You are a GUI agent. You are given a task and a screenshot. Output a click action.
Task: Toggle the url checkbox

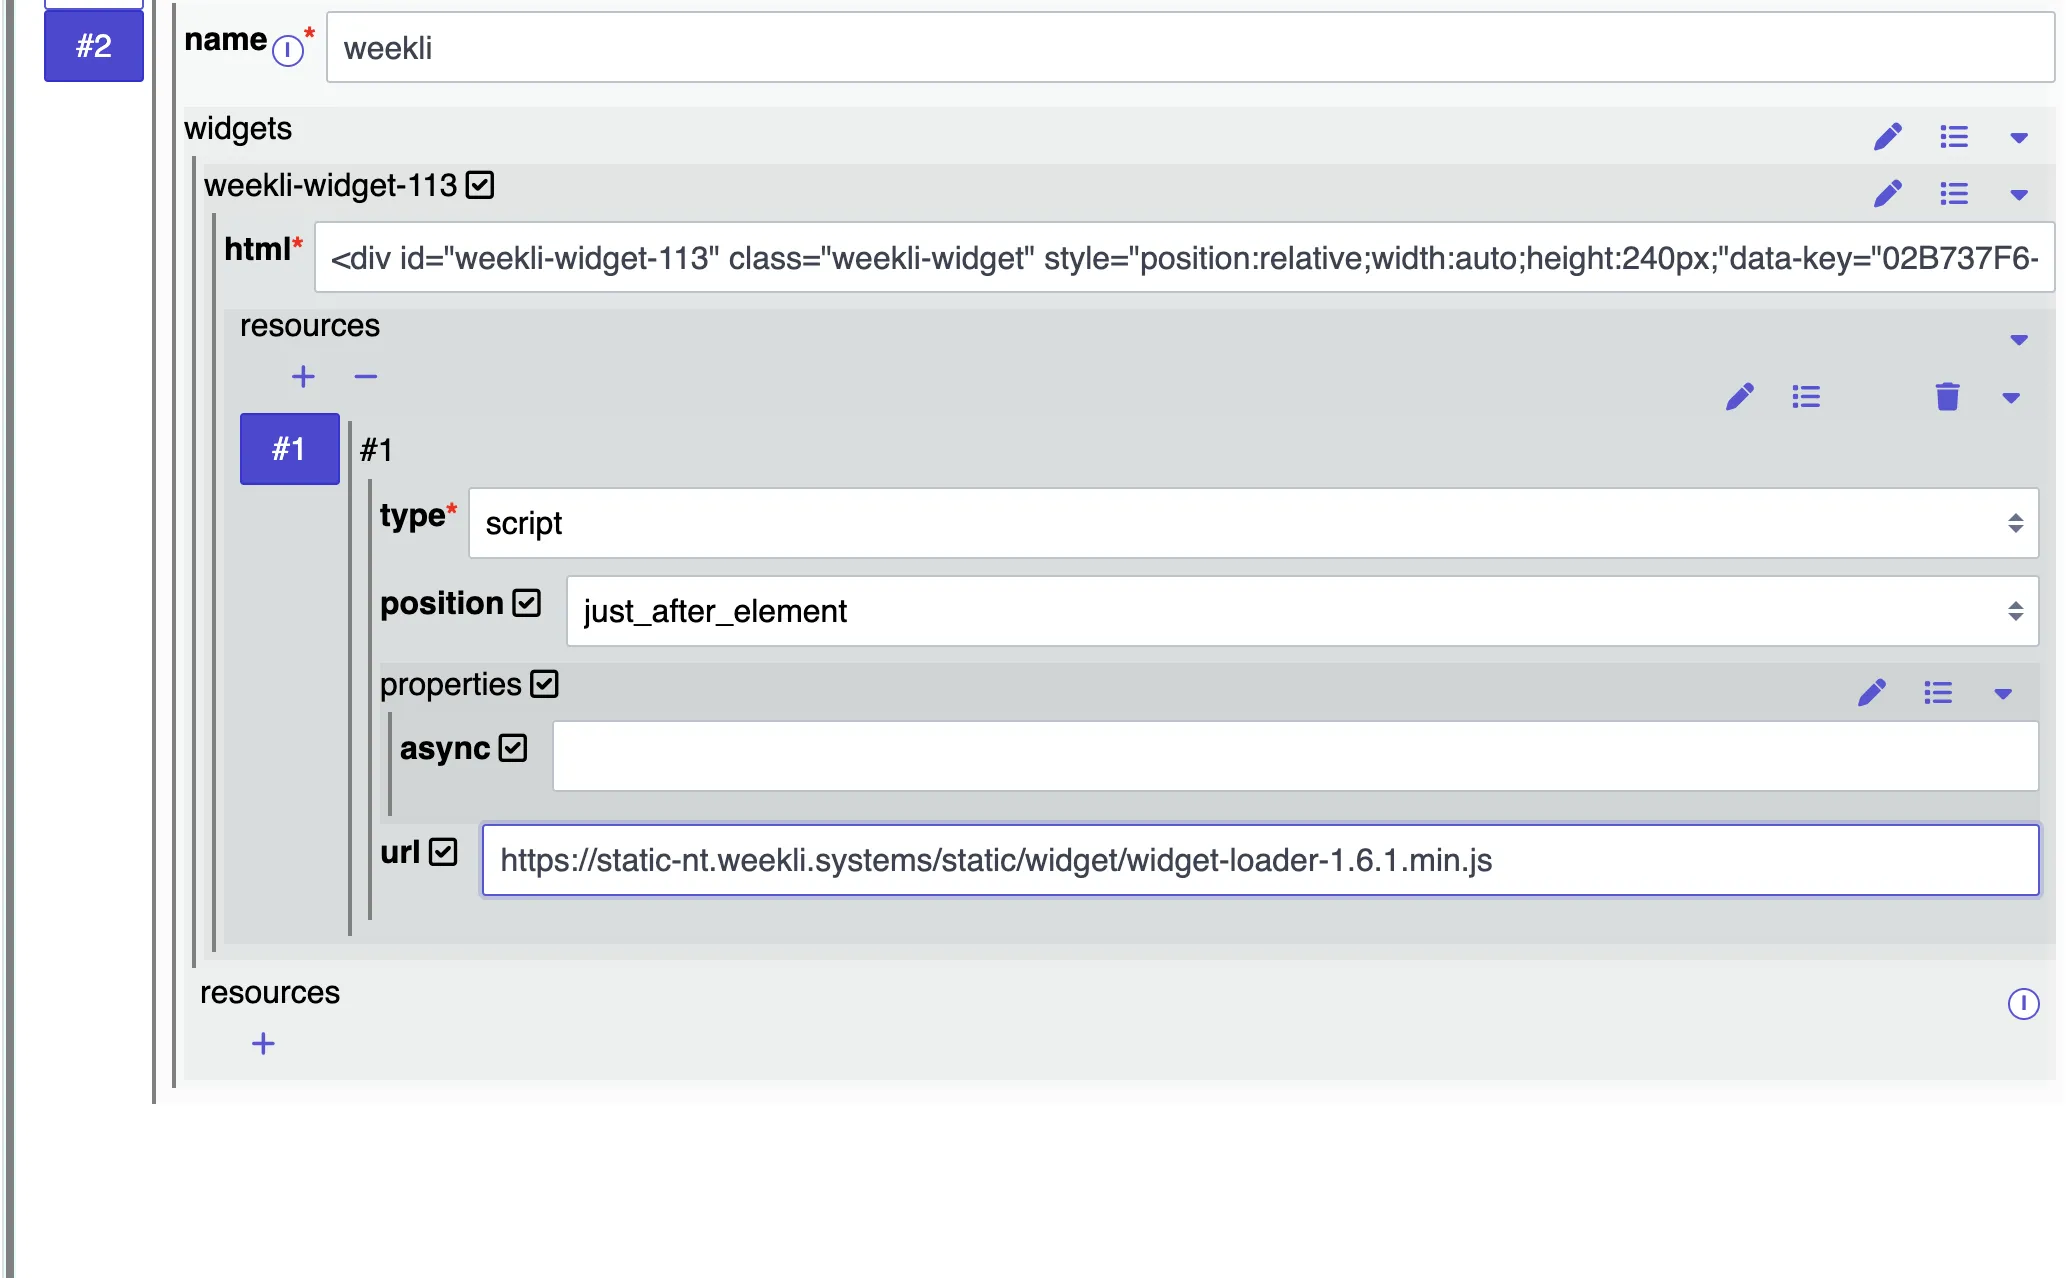tap(443, 852)
